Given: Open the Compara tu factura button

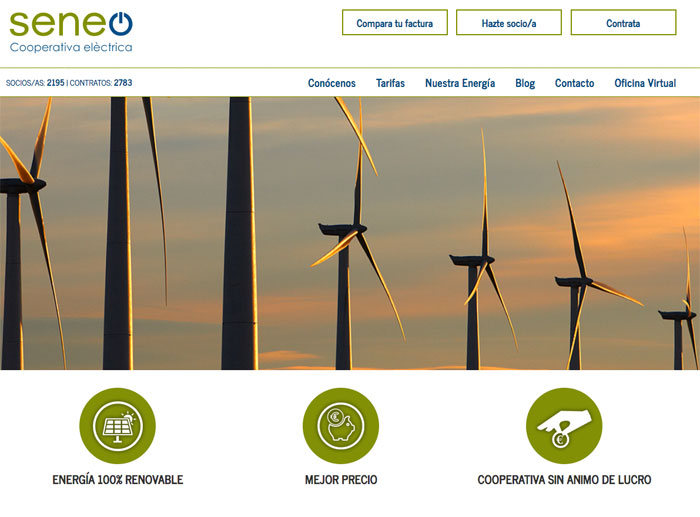Looking at the screenshot, I should (x=395, y=22).
